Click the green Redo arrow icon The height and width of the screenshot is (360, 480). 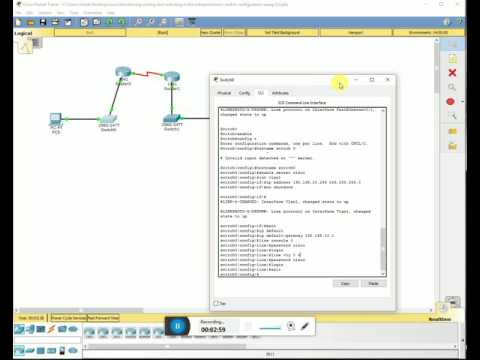pos(122,22)
